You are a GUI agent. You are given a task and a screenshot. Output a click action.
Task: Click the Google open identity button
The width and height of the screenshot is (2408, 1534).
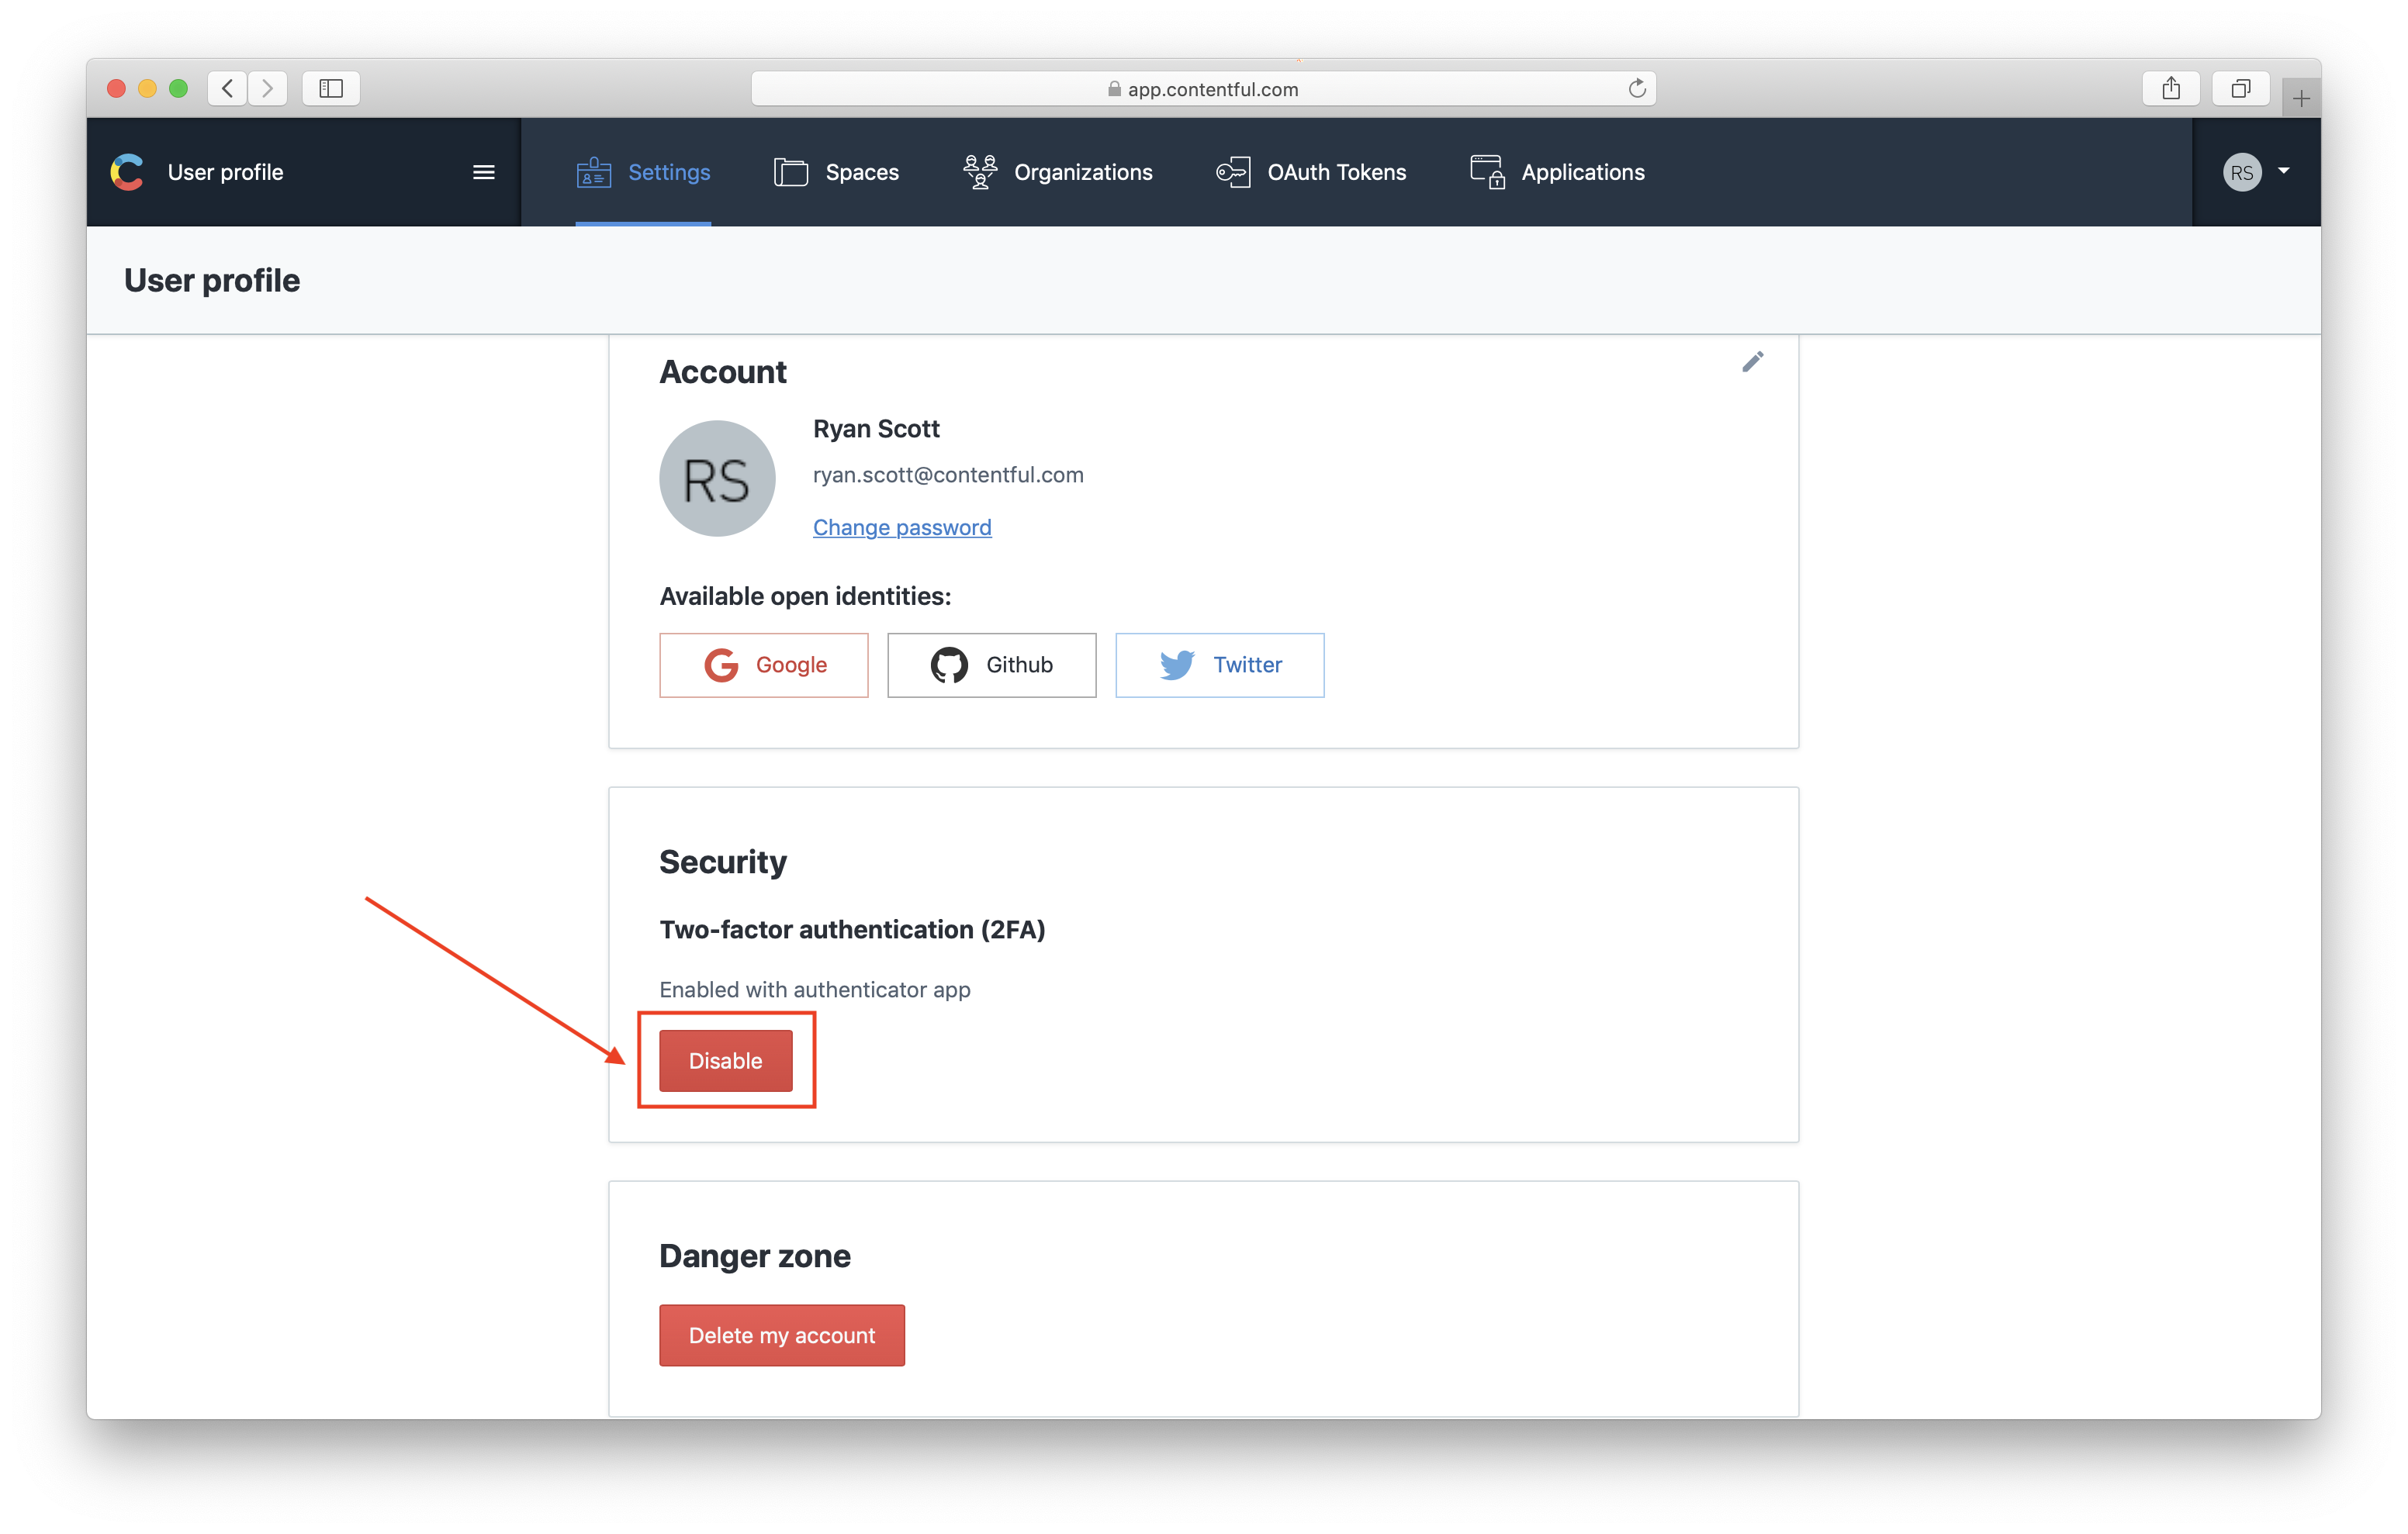[x=763, y=663]
